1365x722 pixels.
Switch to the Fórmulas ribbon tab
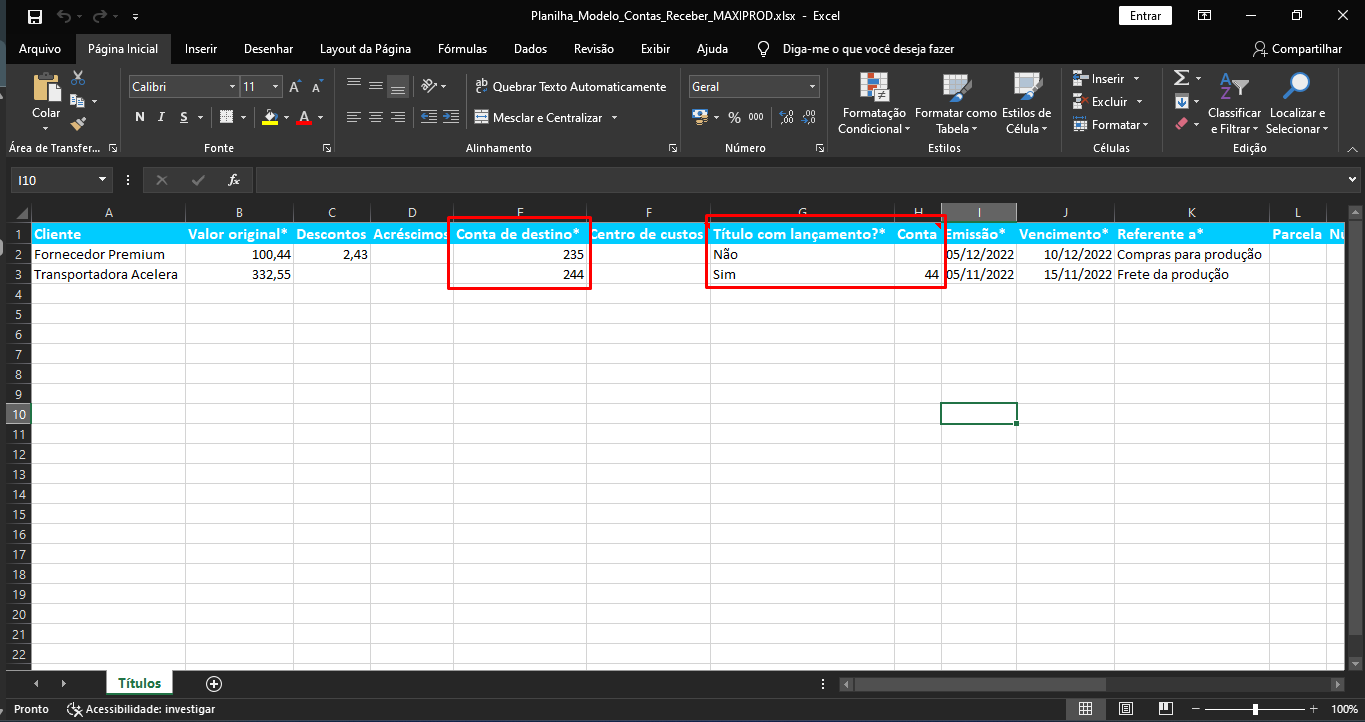click(462, 49)
